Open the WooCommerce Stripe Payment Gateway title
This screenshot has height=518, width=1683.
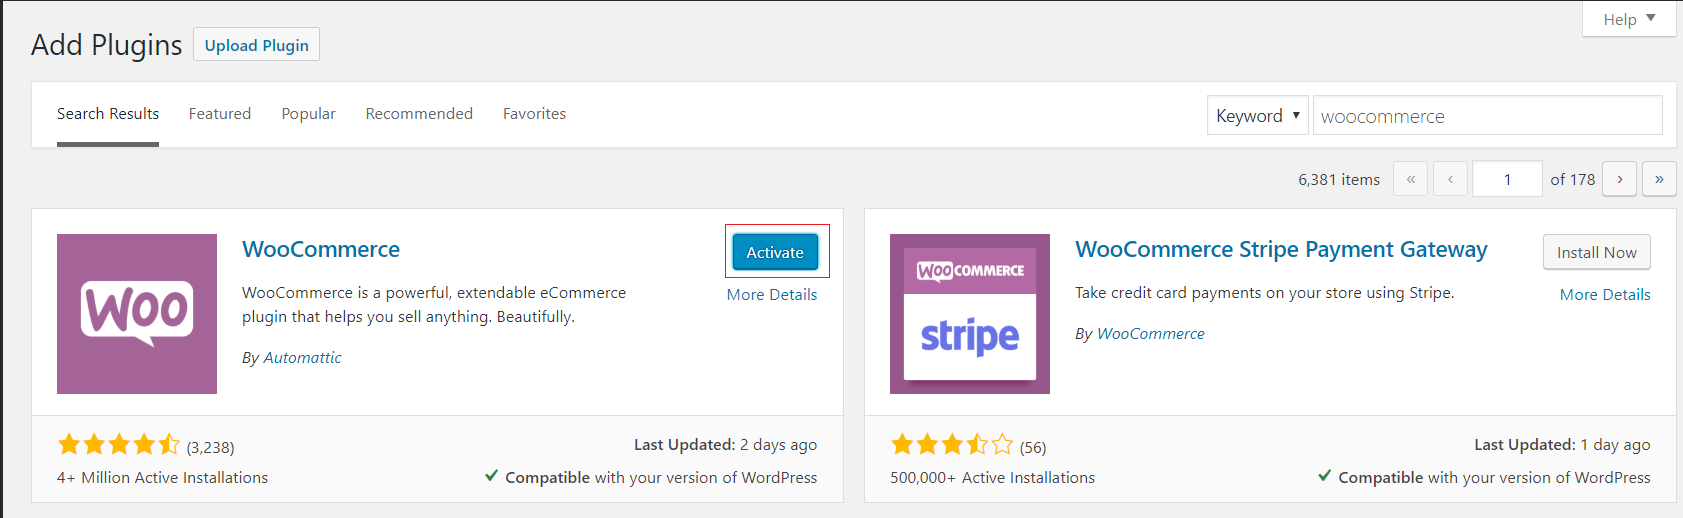click(1281, 249)
